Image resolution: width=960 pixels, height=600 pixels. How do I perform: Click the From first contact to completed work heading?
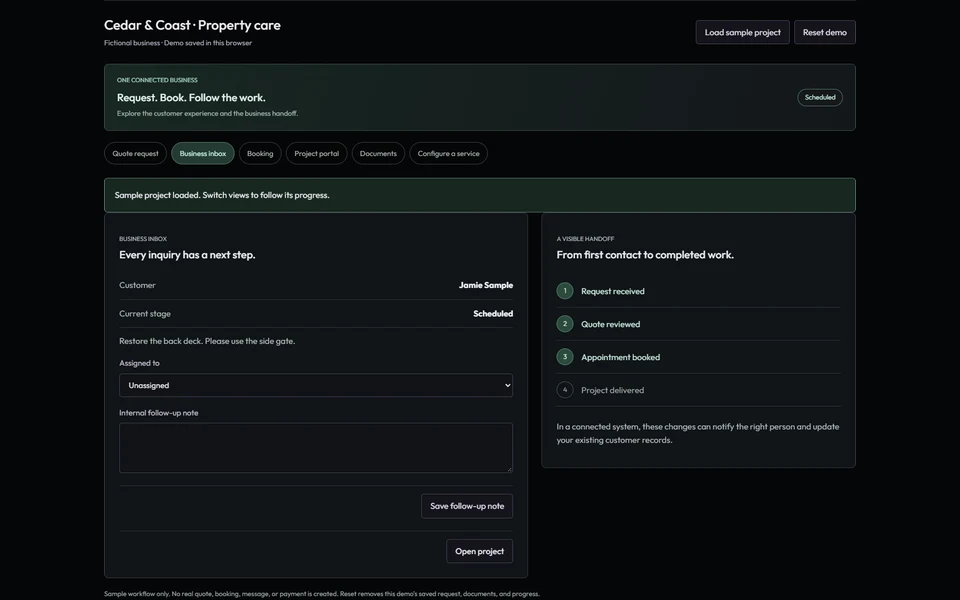coord(645,255)
